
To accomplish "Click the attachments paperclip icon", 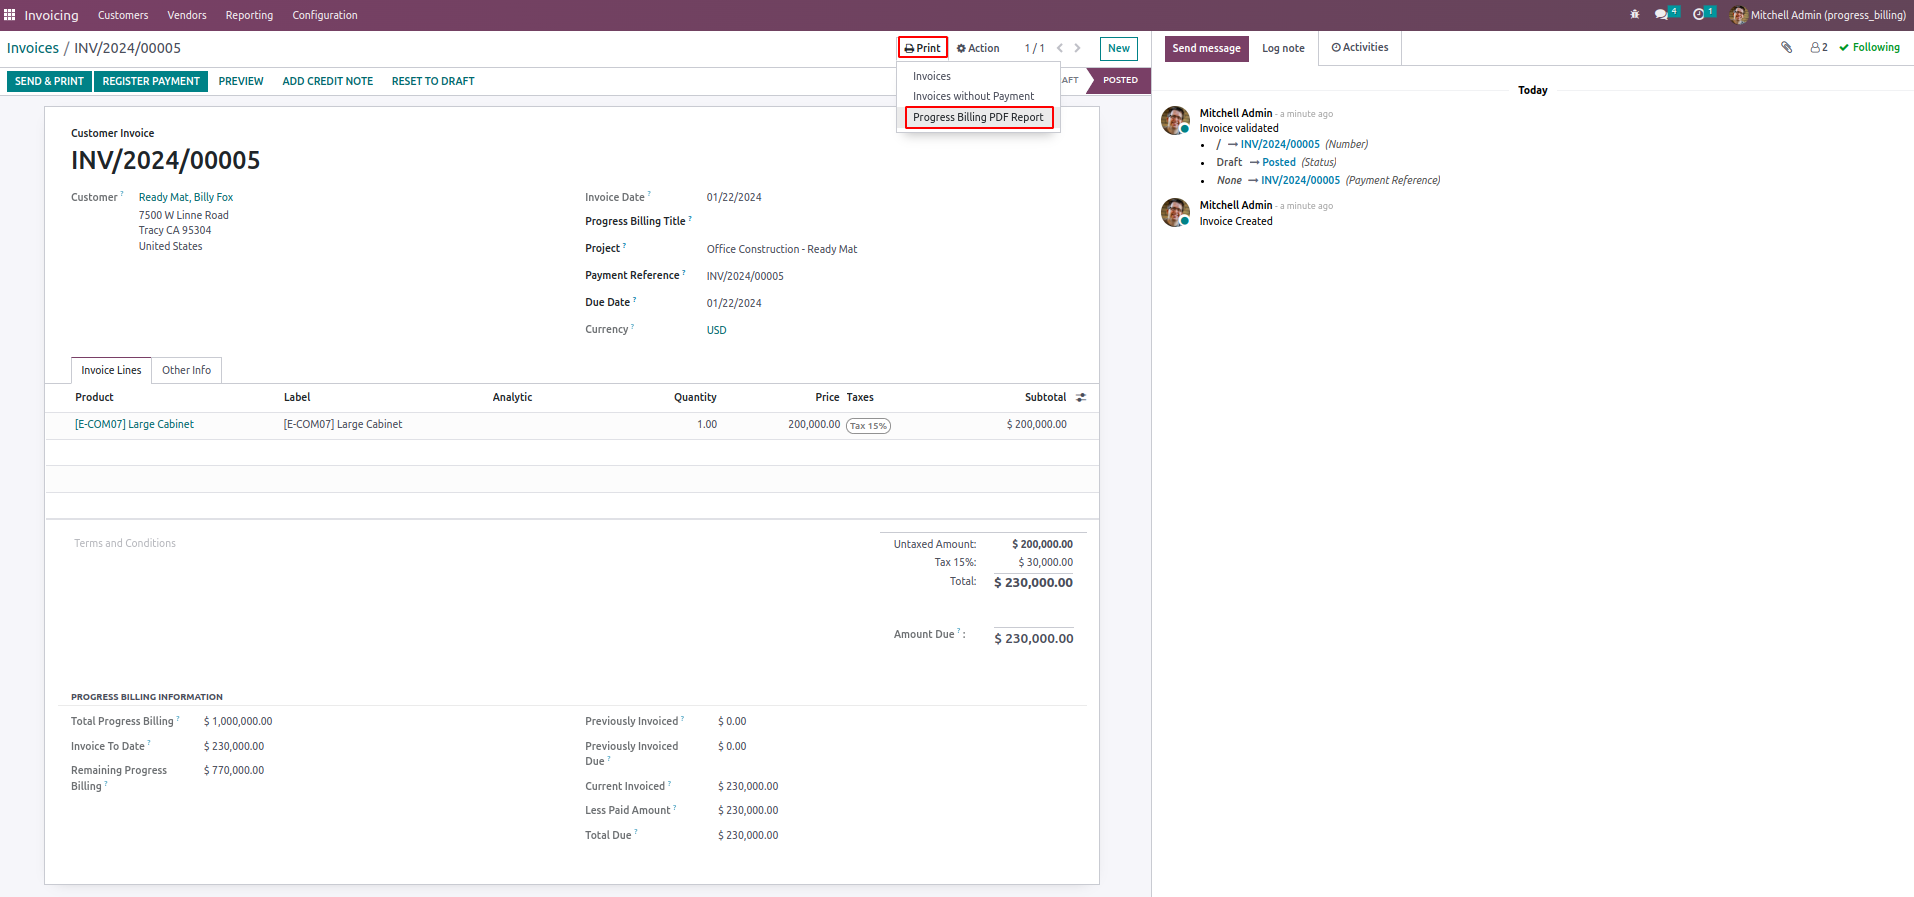I will (x=1787, y=47).
